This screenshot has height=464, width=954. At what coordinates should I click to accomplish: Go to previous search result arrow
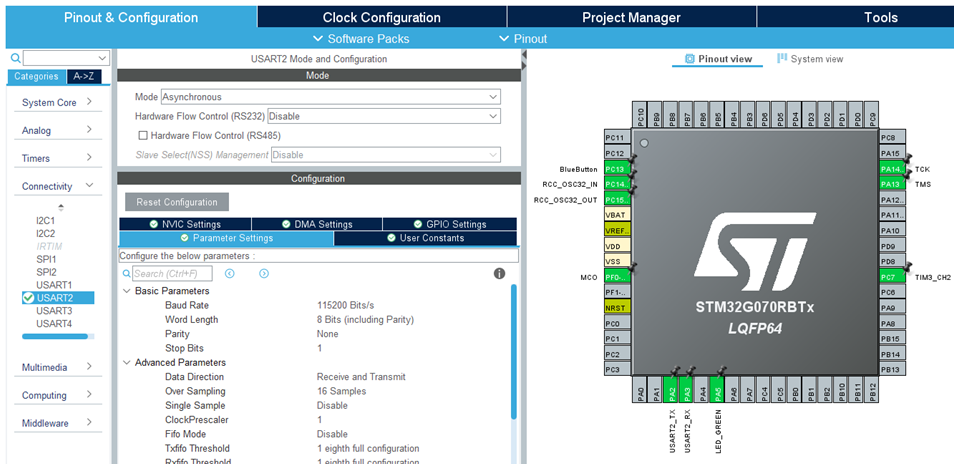[229, 274]
